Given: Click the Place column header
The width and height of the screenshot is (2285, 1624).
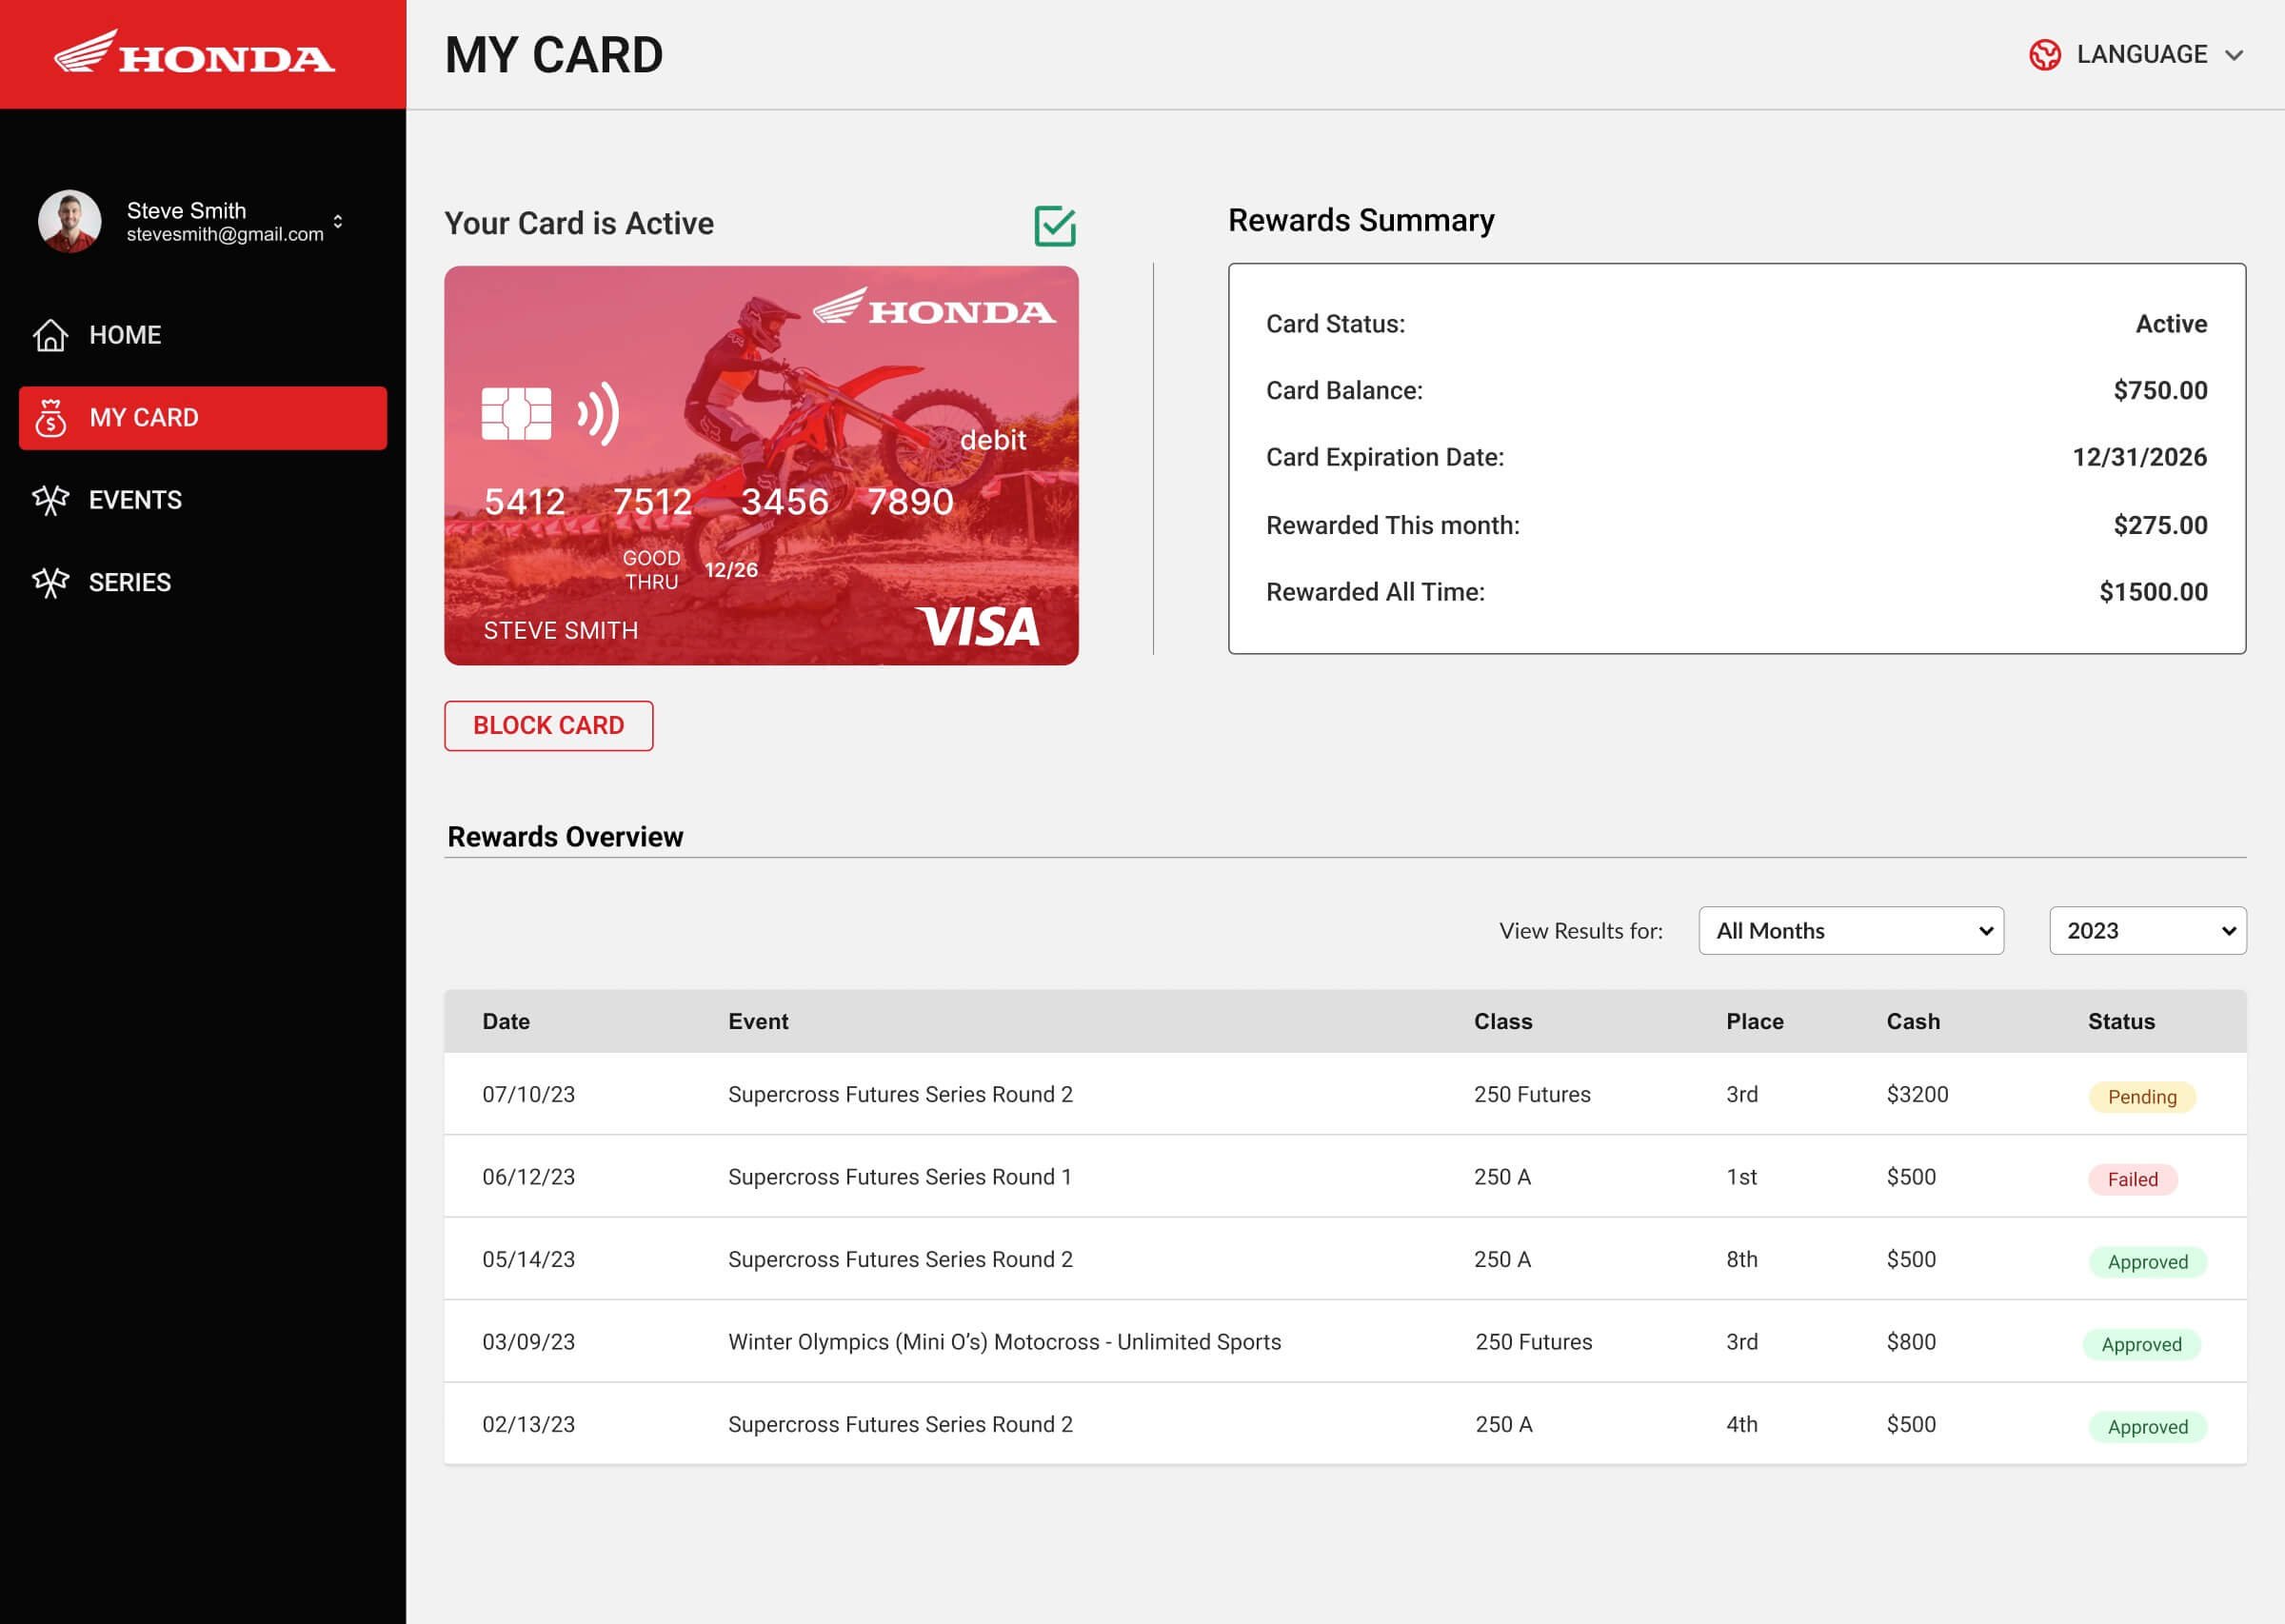Looking at the screenshot, I should (x=1755, y=1021).
